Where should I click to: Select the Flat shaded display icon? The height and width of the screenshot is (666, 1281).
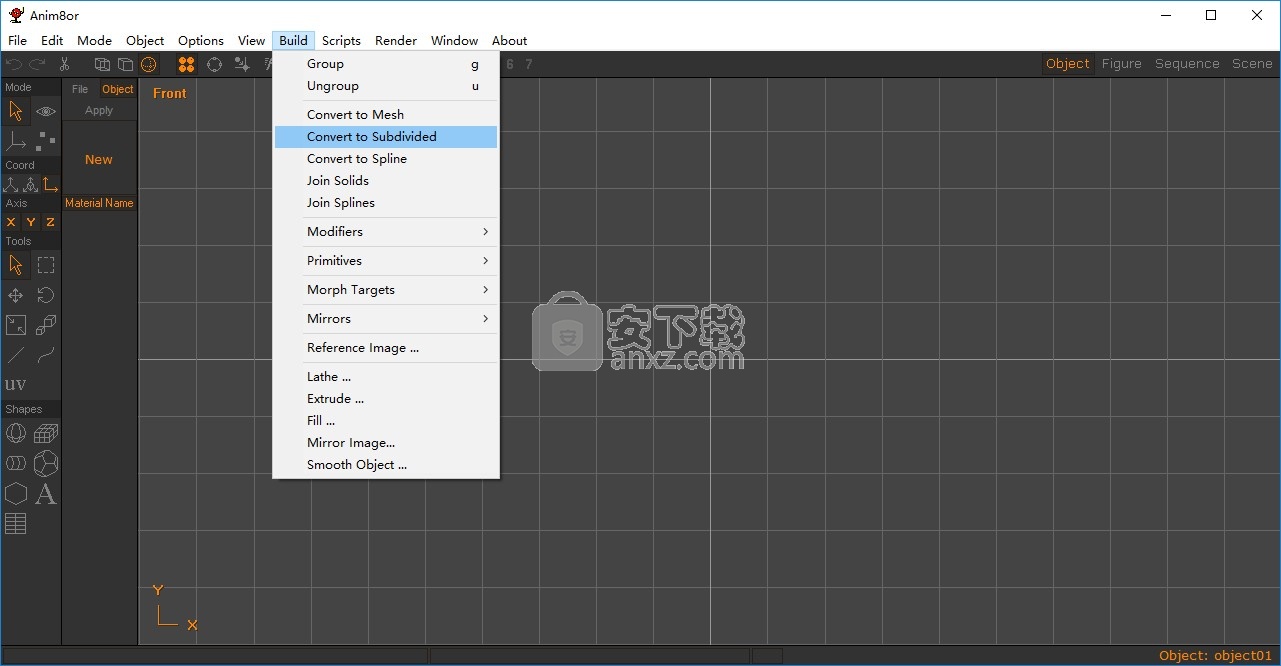coord(125,64)
